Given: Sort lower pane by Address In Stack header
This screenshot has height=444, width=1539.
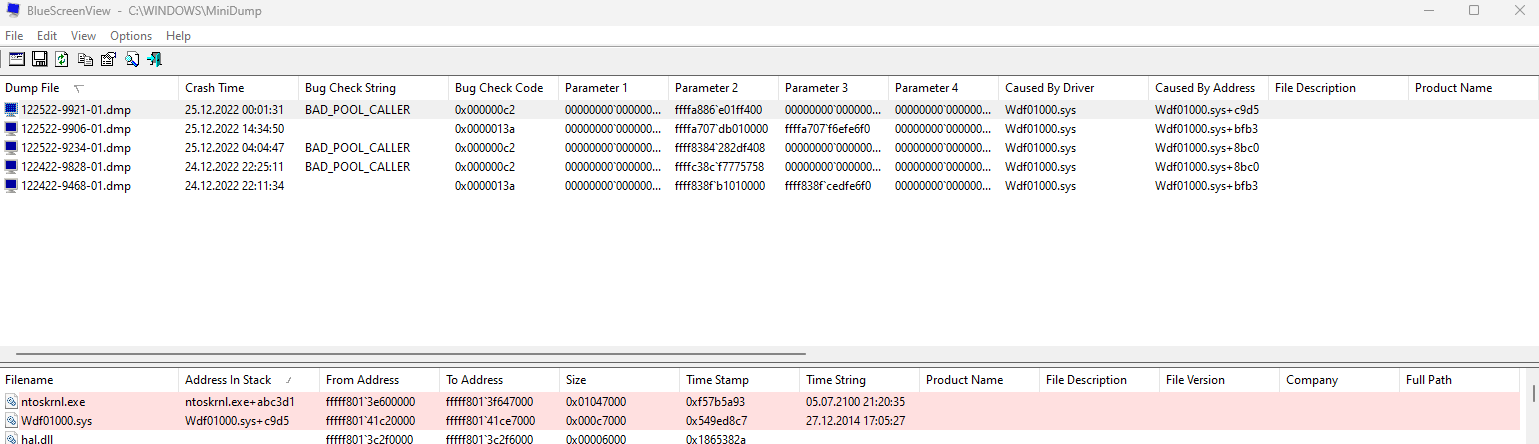Looking at the screenshot, I should tap(249, 380).
